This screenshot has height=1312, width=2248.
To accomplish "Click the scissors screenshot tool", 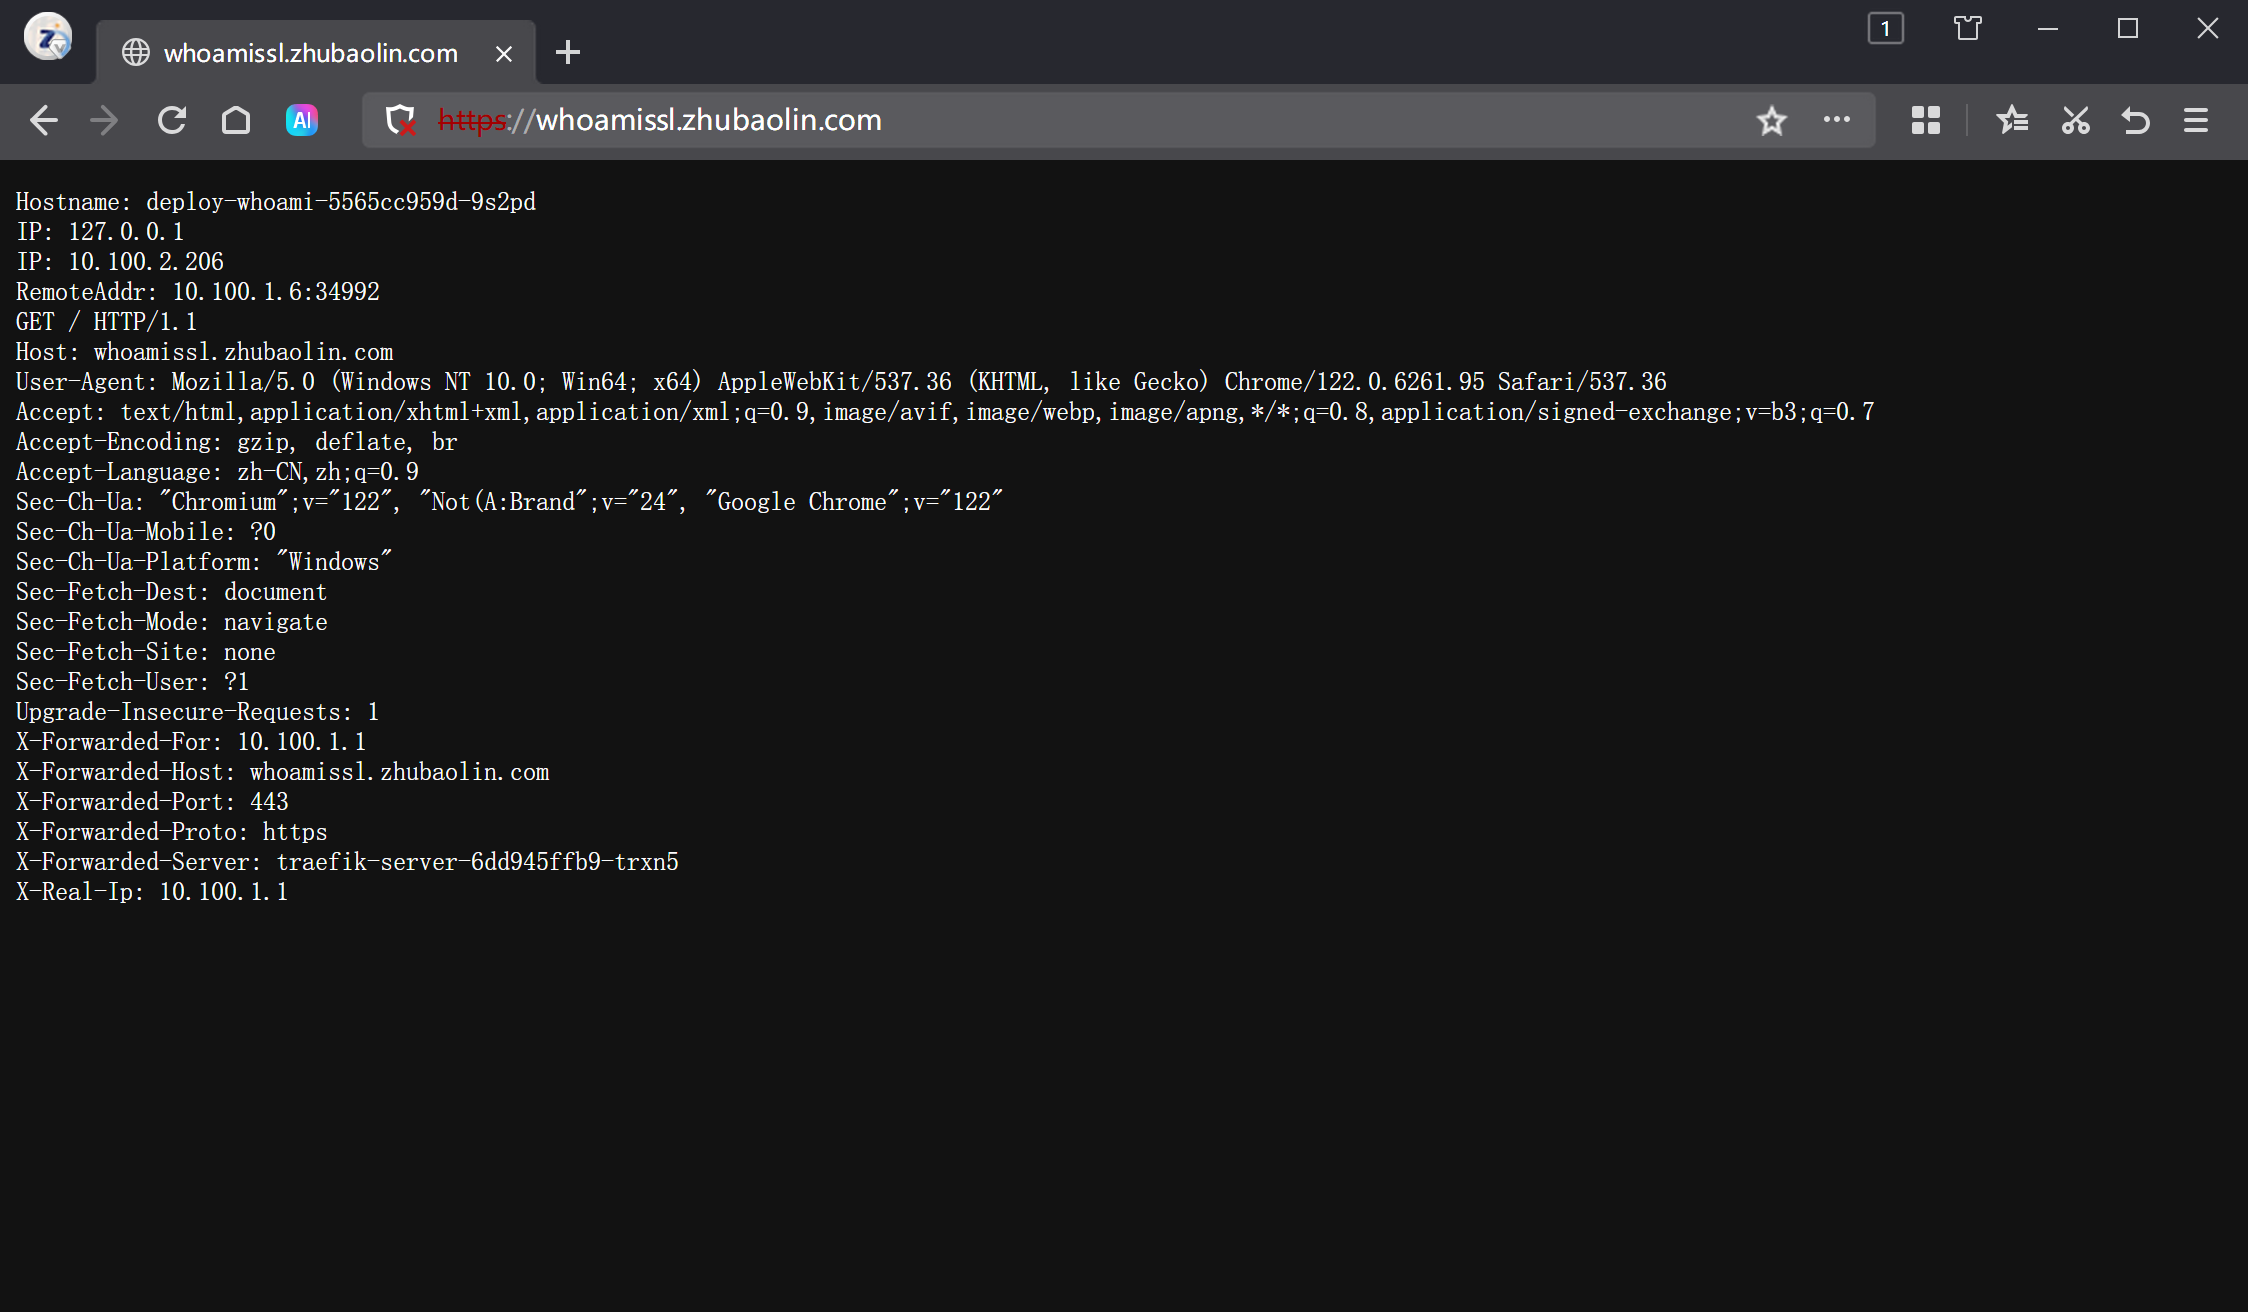I will click(2075, 121).
